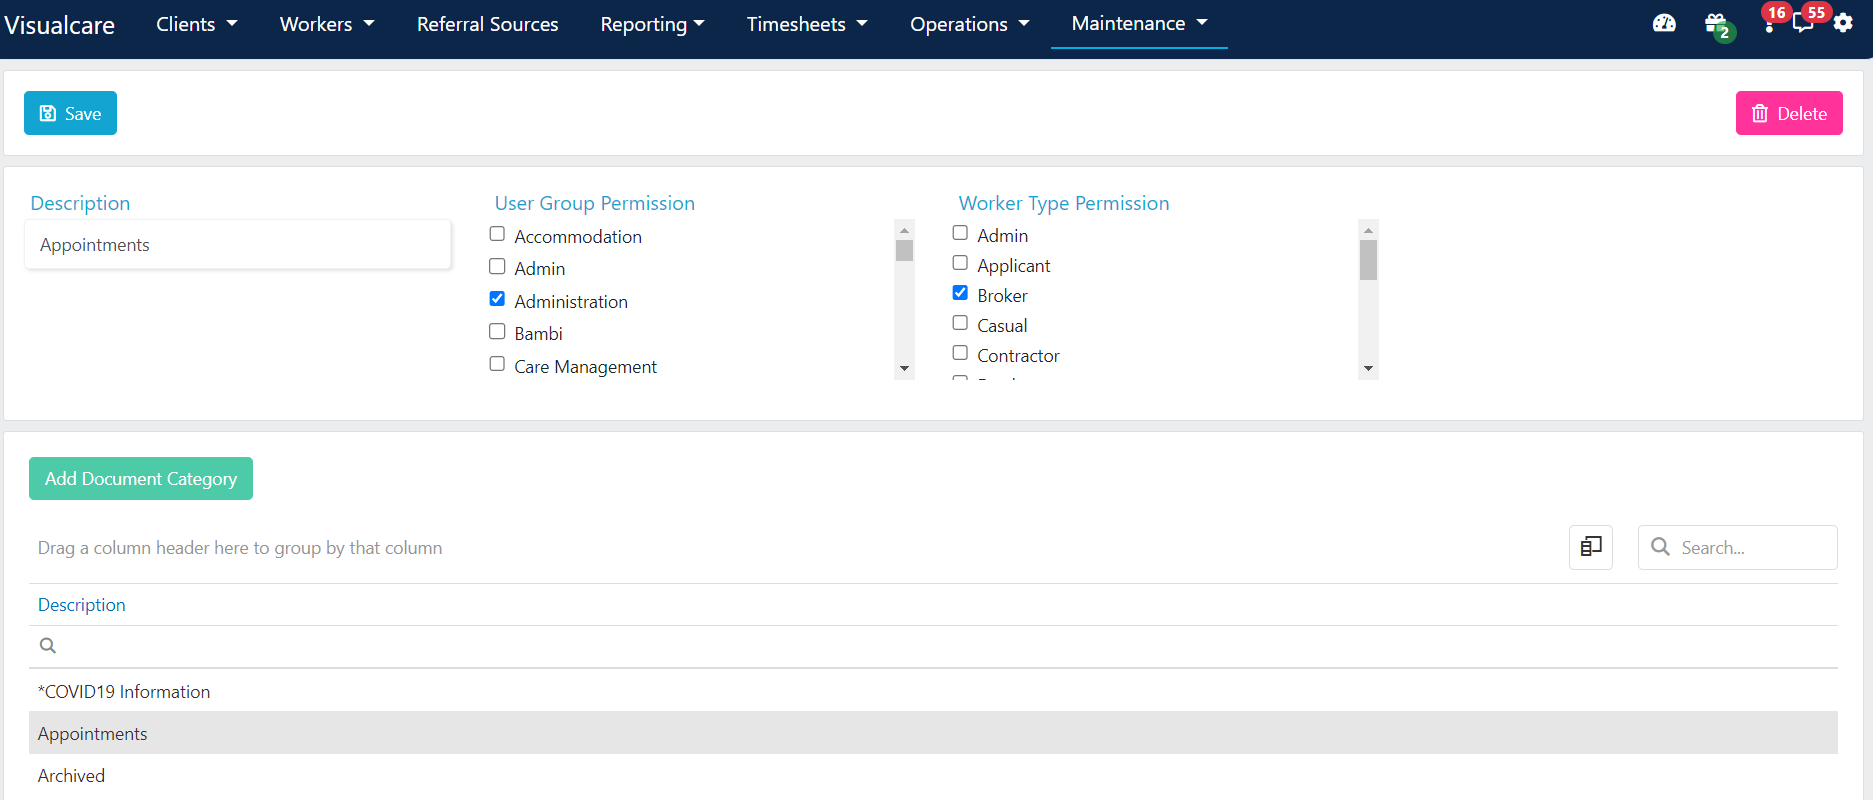The height and width of the screenshot is (800, 1873).
Task: Tick the Care Management checkbox
Action: coord(497,364)
